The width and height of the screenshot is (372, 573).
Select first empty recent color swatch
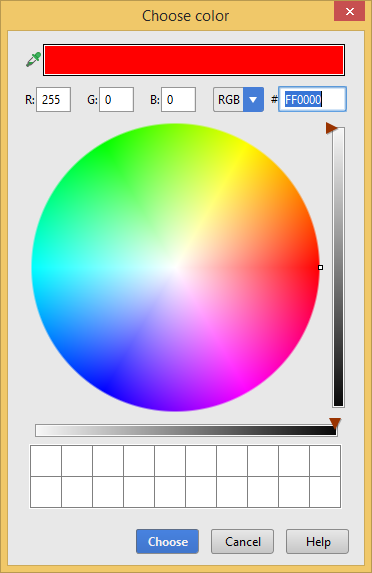tap(46, 460)
